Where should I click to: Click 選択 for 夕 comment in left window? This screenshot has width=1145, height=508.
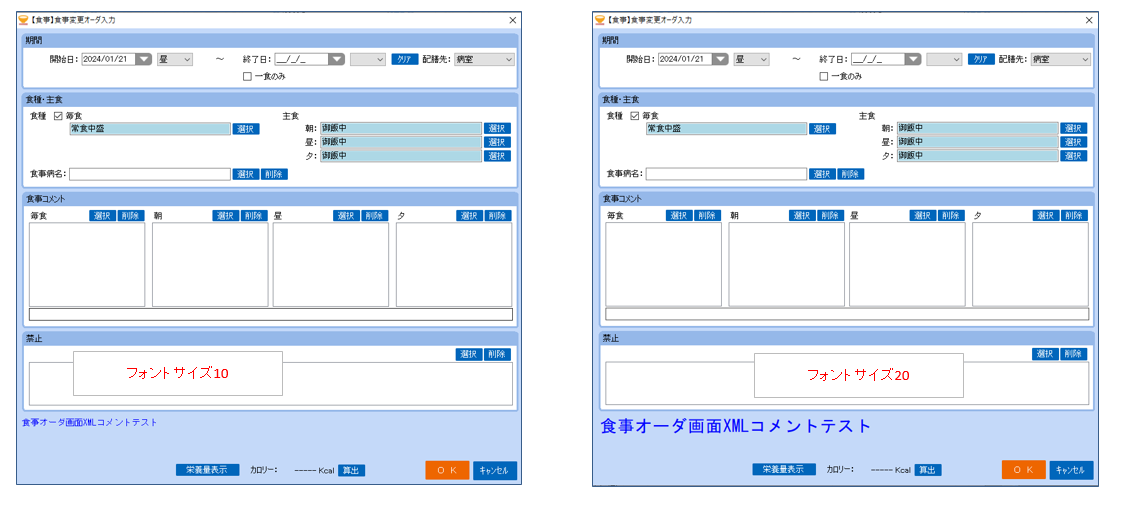point(470,215)
